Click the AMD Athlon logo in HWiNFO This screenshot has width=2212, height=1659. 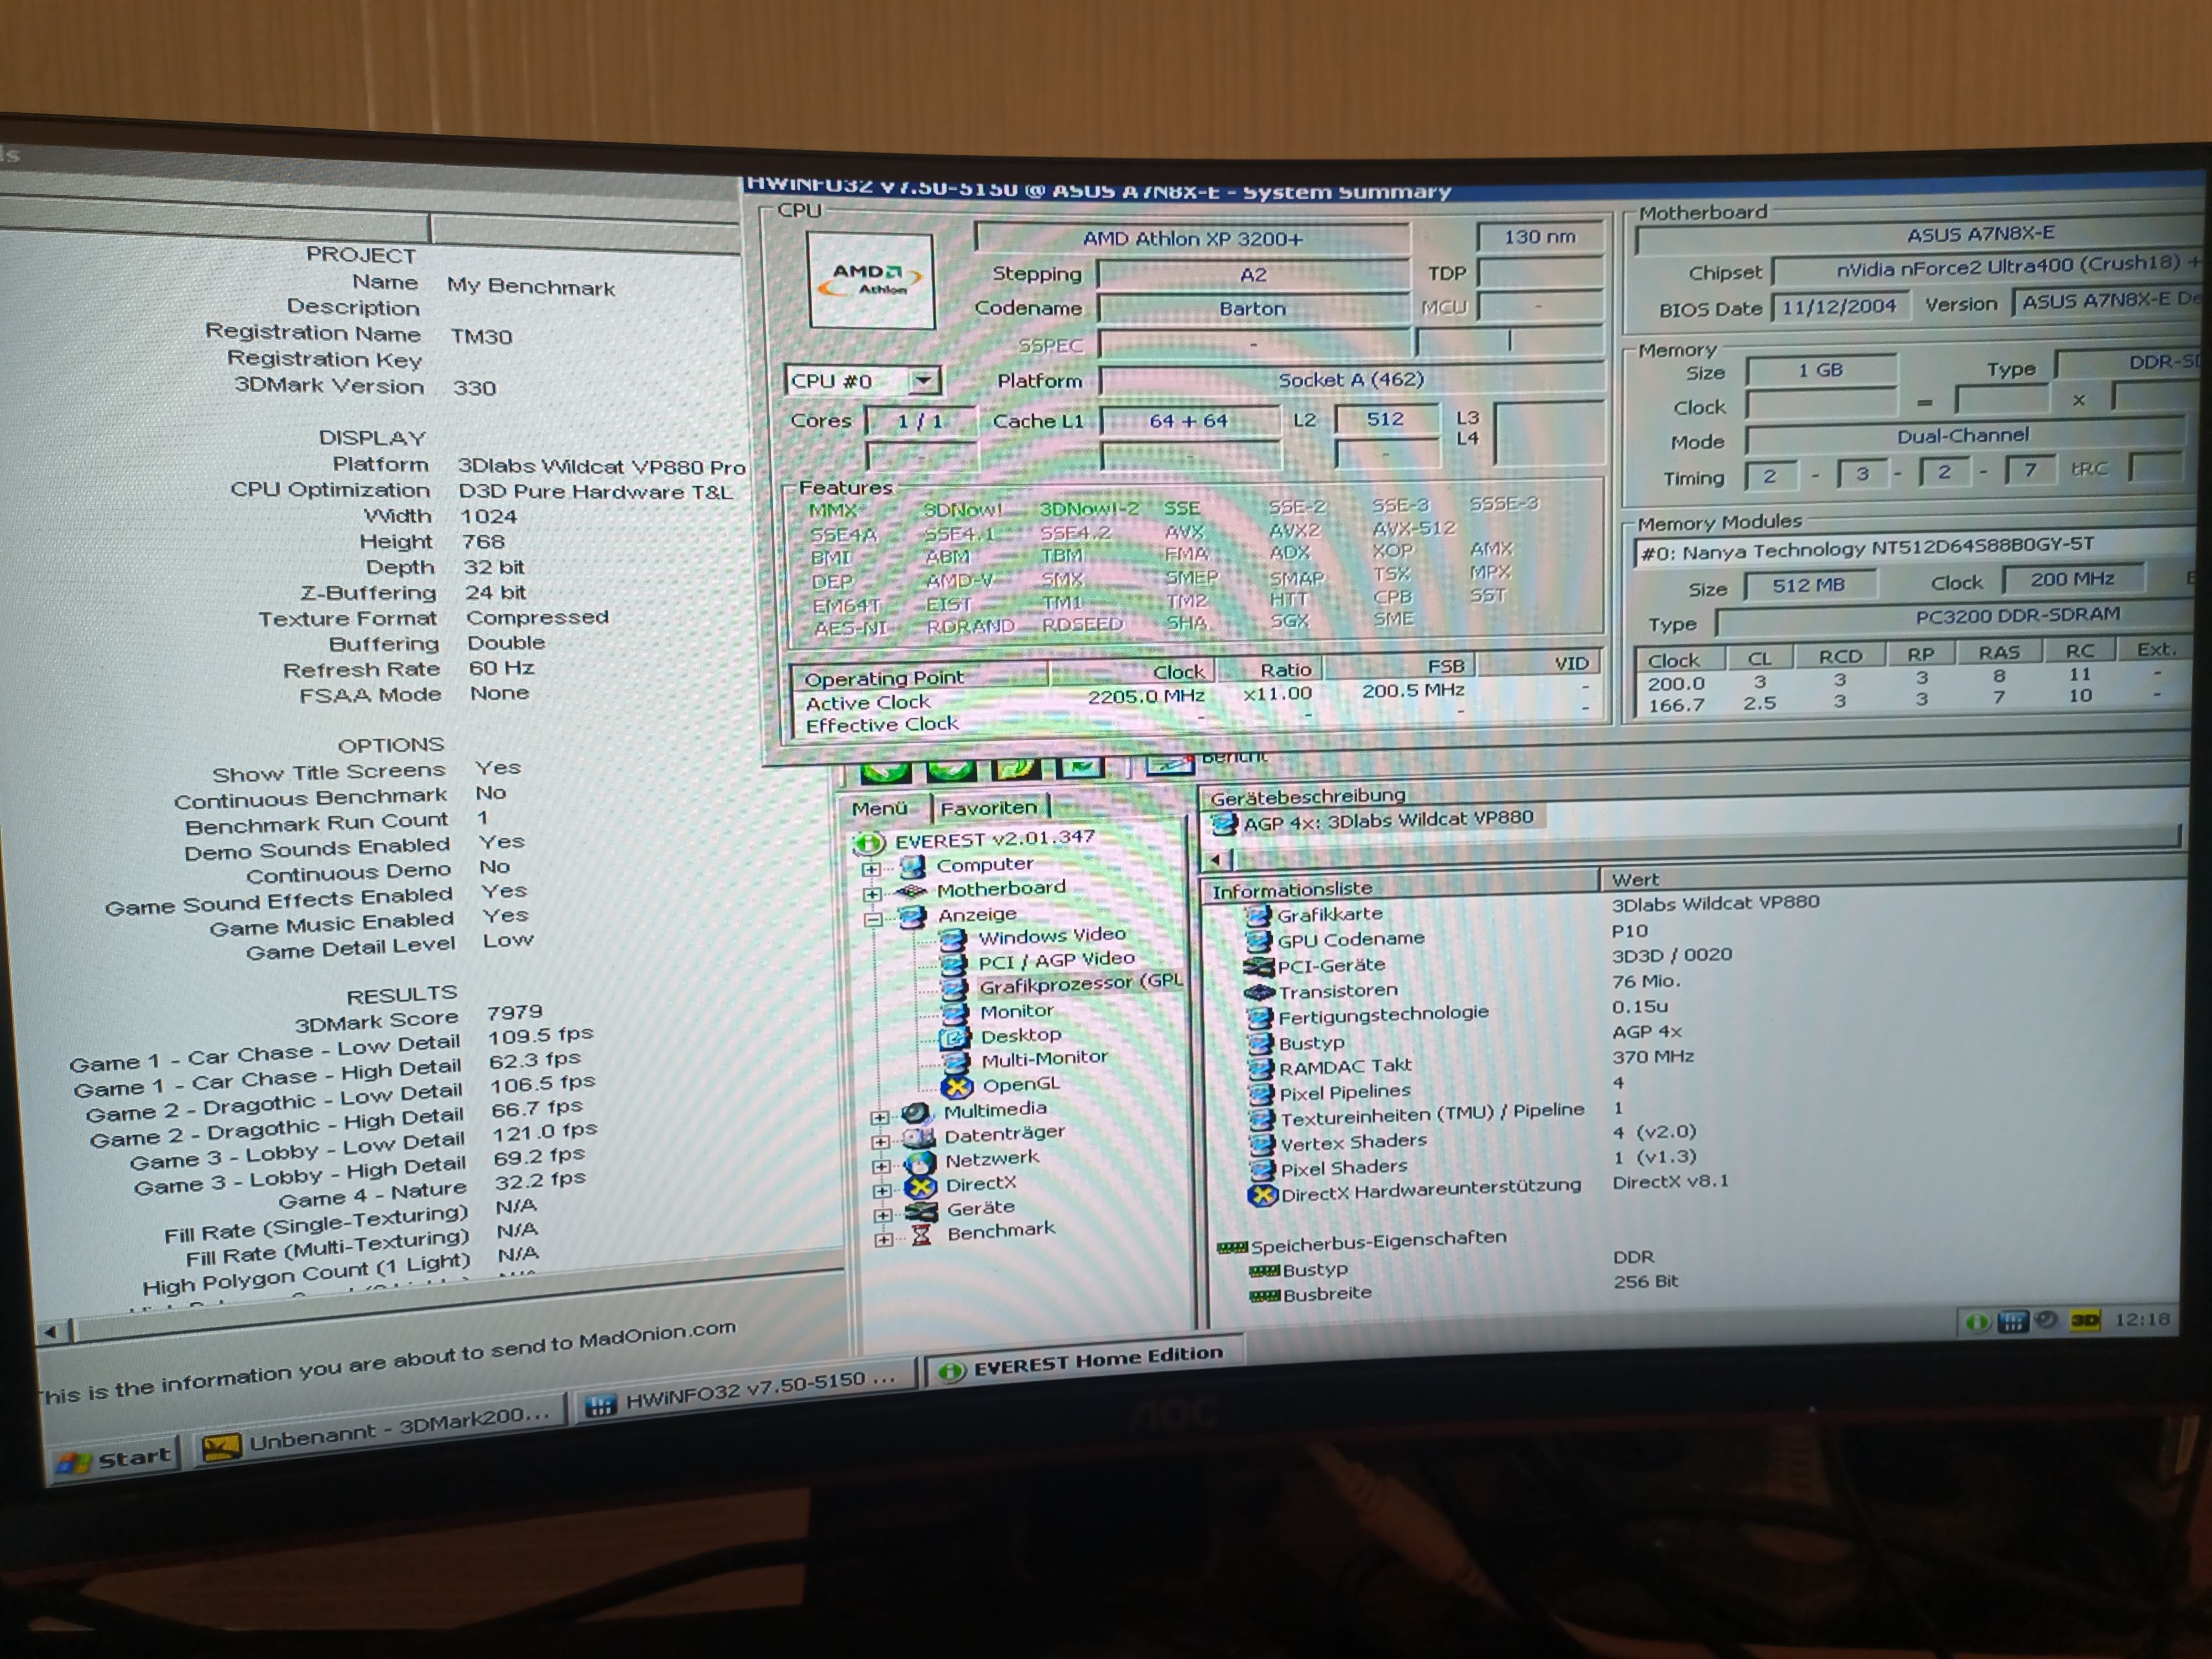tap(871, 280)
